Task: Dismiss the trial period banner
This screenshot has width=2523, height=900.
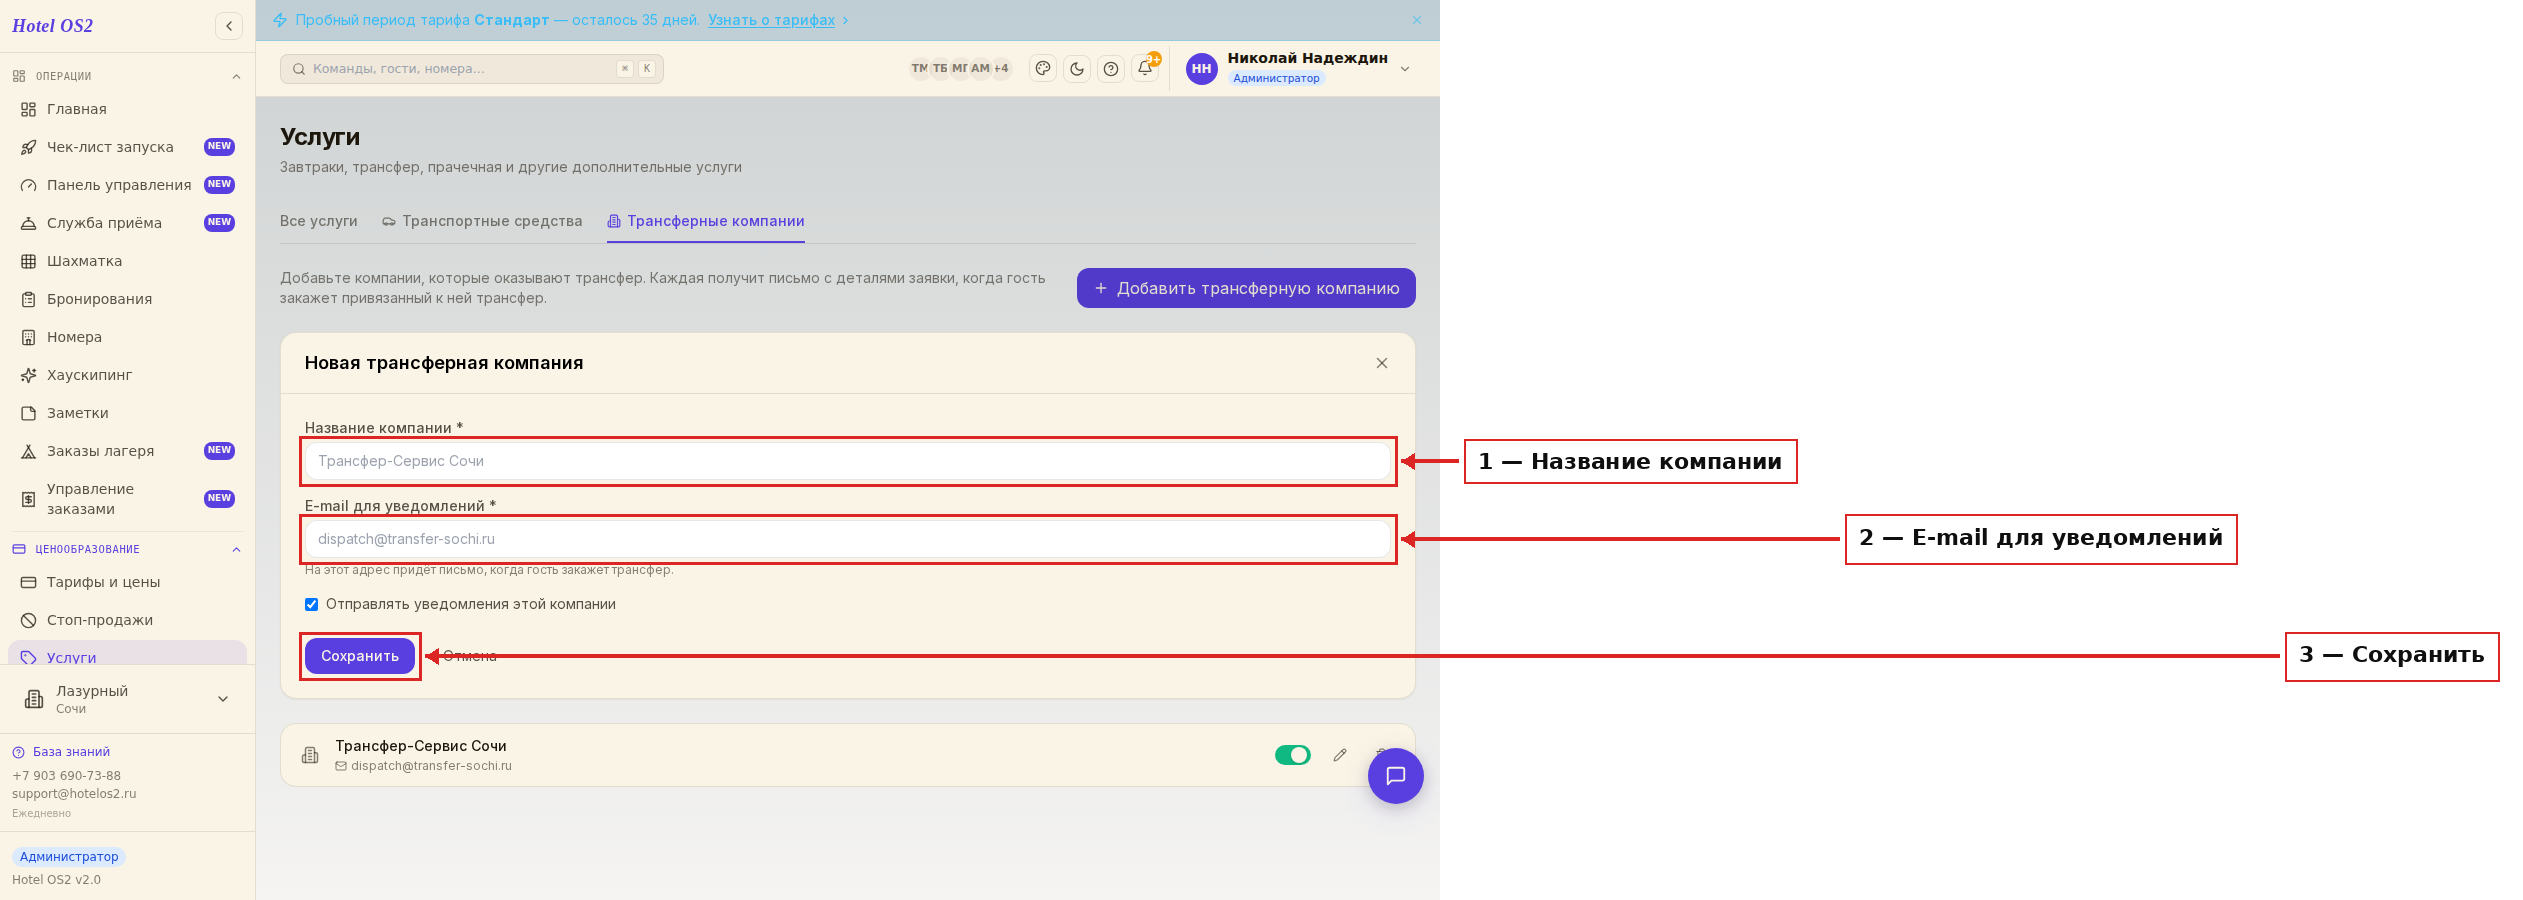Action: (x=1417, y=20)
